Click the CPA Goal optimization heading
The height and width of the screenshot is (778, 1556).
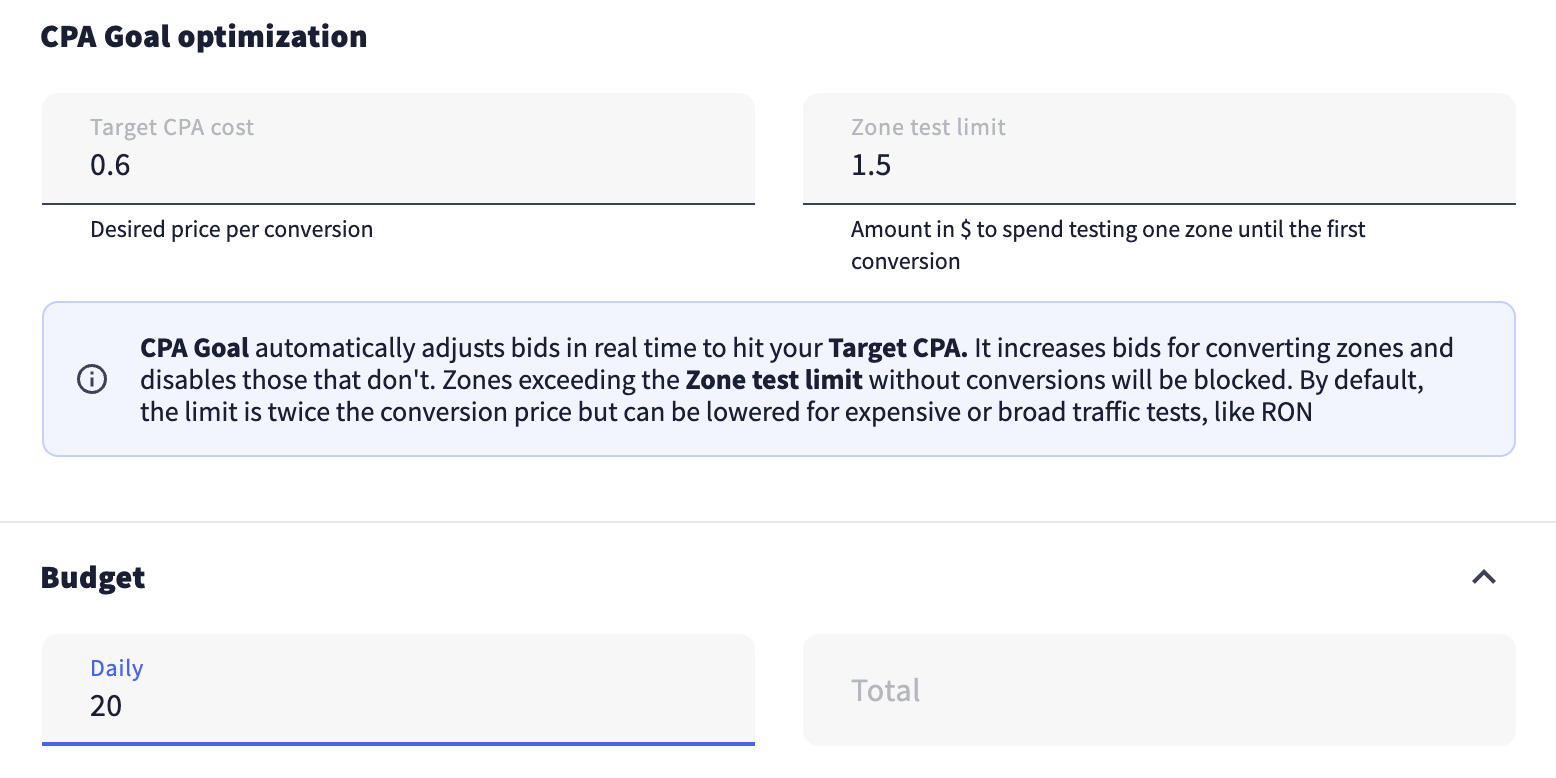pos(204,37)
